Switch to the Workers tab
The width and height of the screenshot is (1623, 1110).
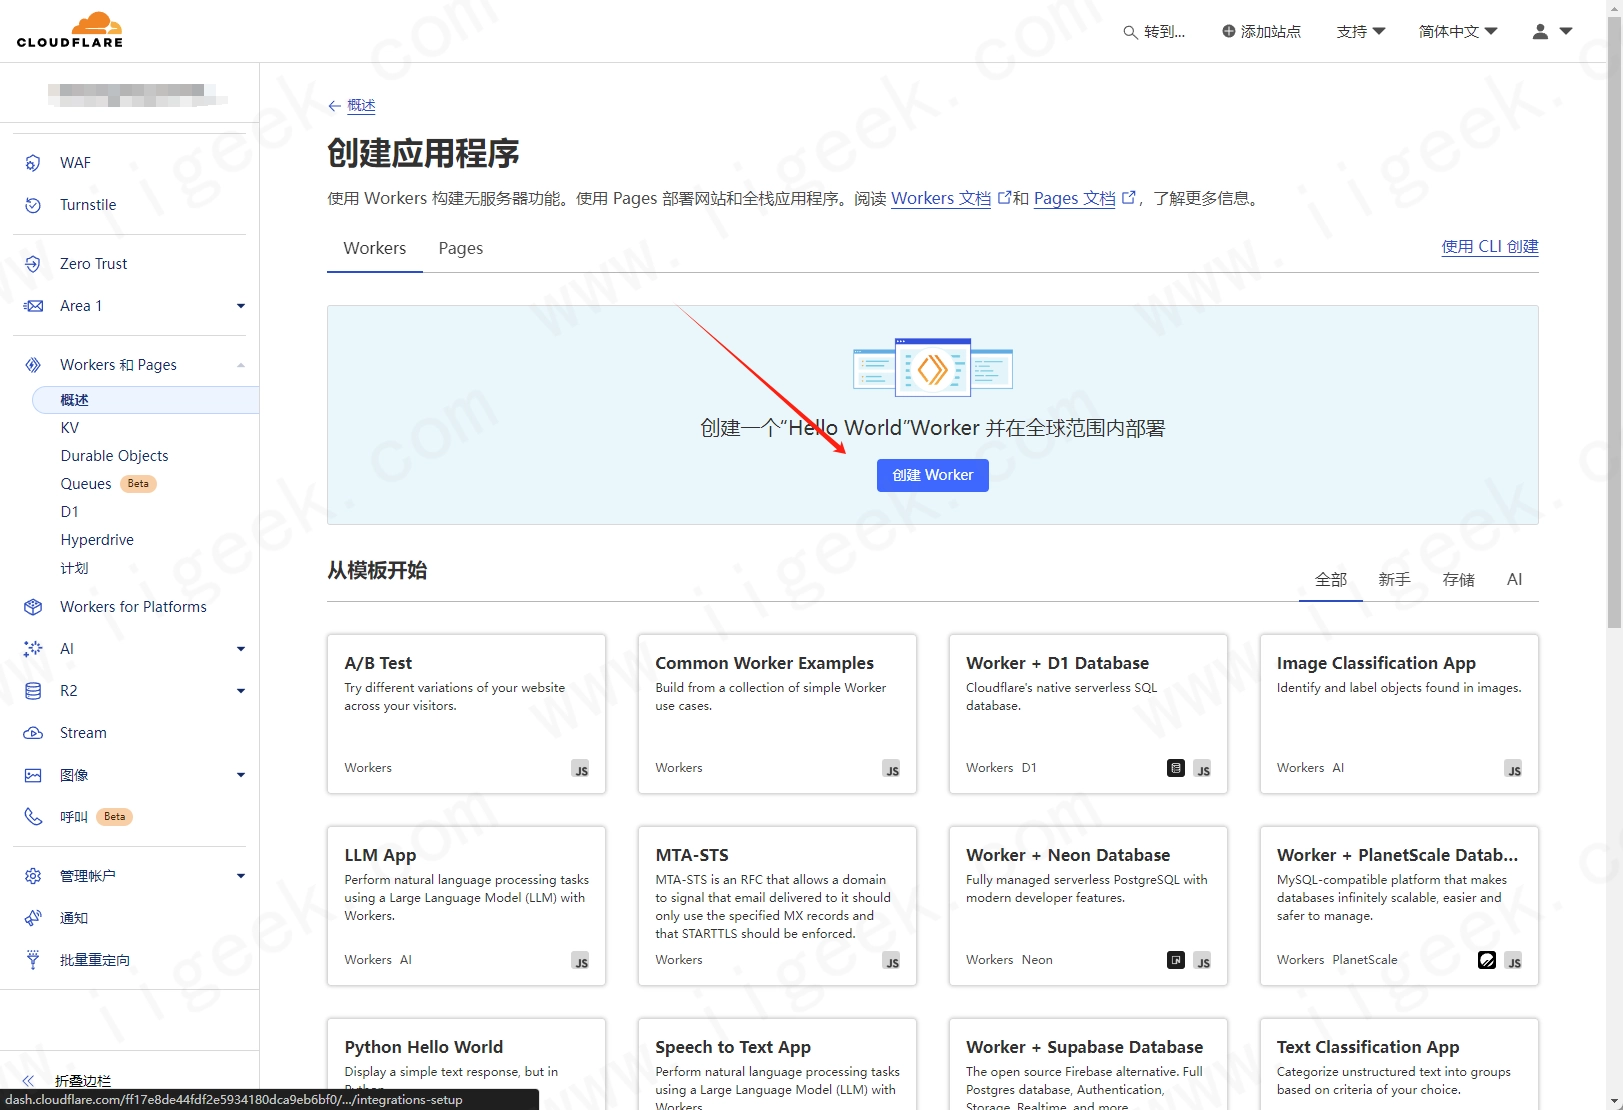click(x=375, y=248)
